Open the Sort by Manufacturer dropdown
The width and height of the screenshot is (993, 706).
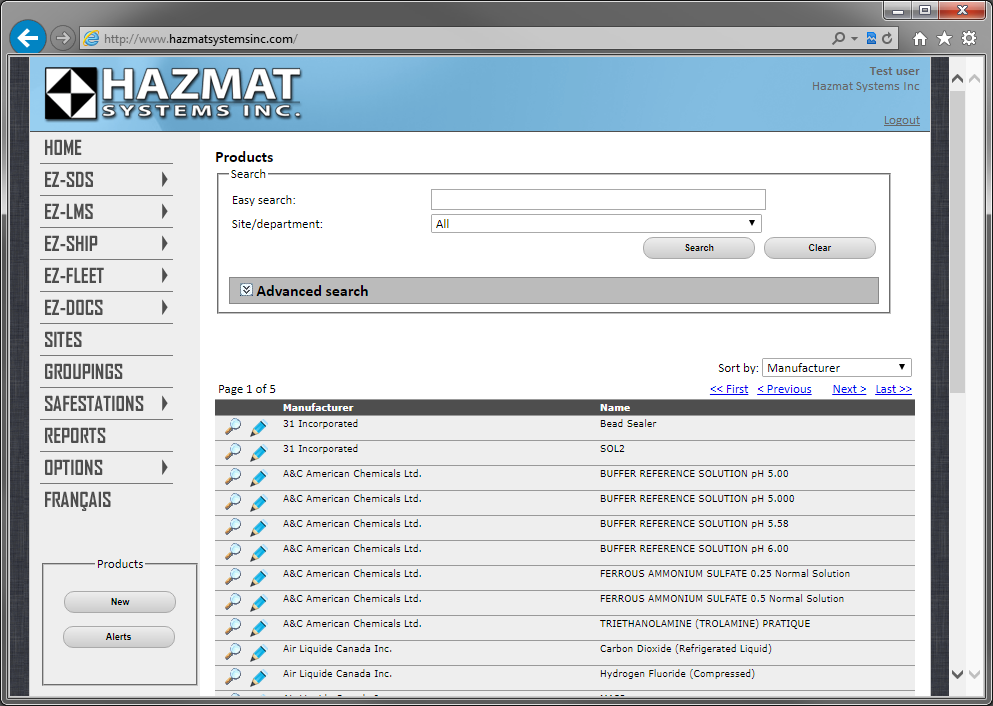[837, 368]
